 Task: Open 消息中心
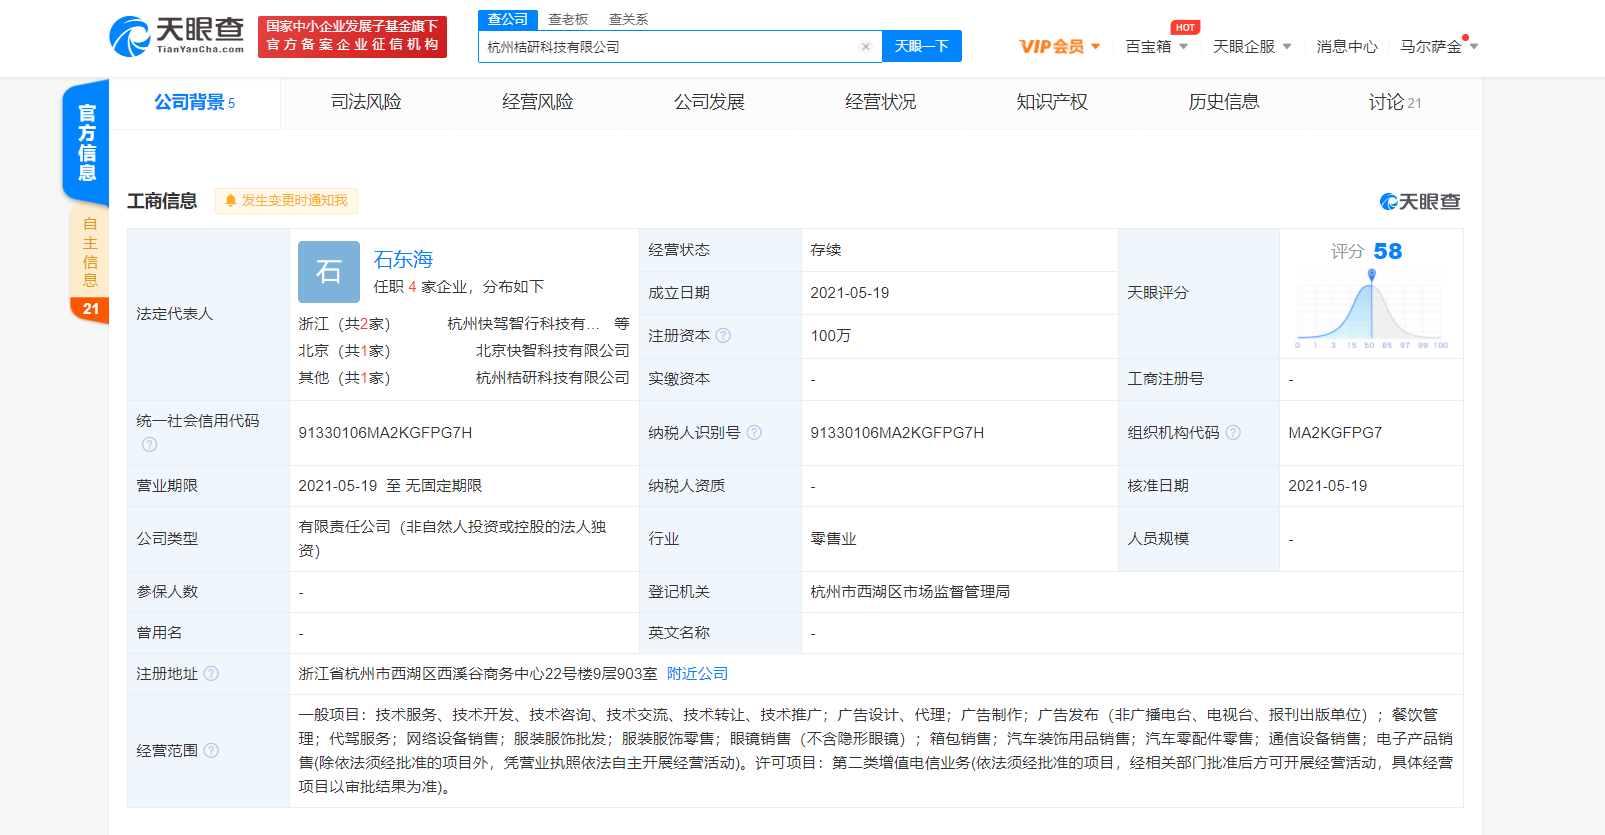click(x=1347, y=47)
